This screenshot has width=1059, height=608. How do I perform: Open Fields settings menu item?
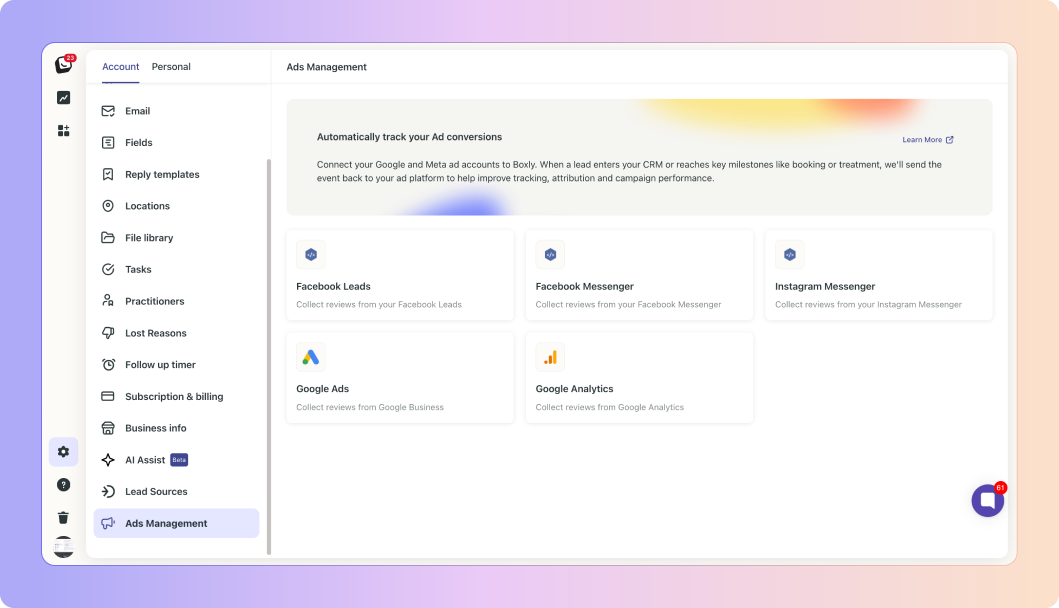pos(176,143)
